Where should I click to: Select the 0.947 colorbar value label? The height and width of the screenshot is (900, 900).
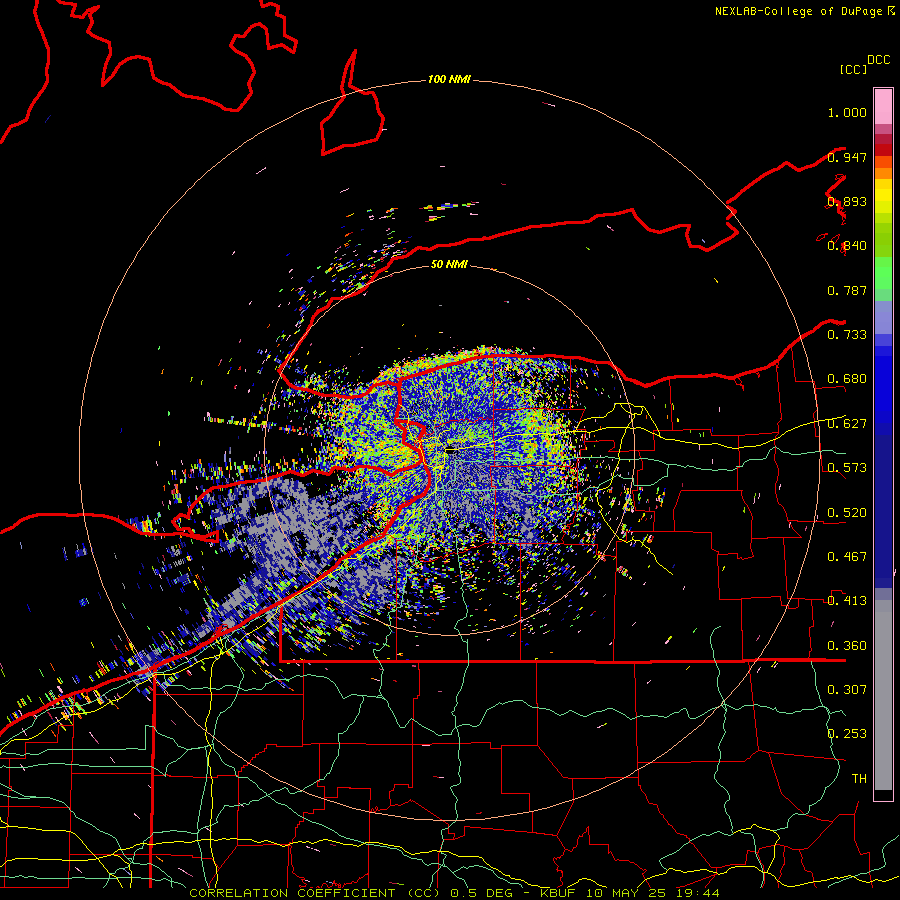coord(847,157)
